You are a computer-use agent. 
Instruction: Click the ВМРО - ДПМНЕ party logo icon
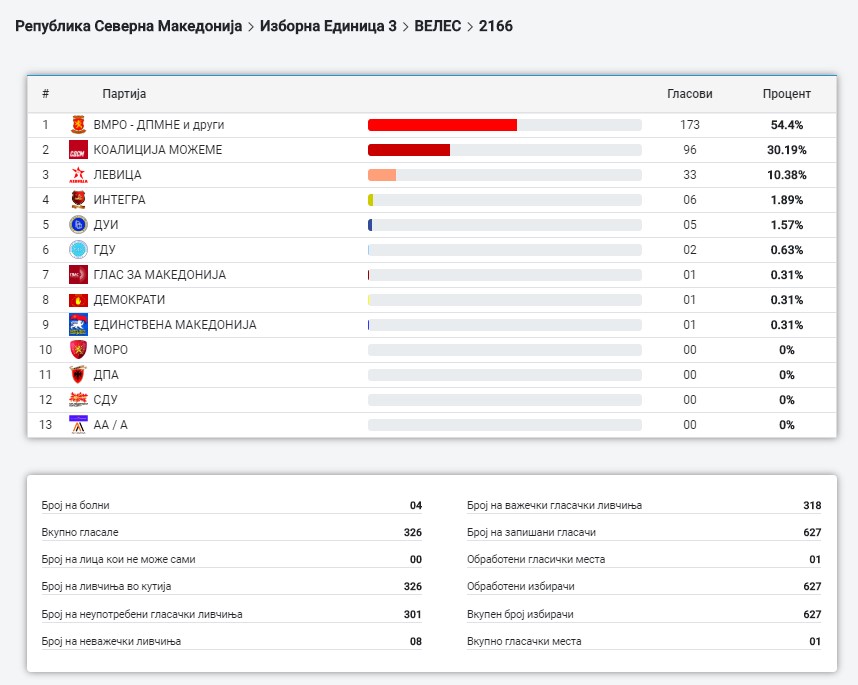[x=78, y=125]
